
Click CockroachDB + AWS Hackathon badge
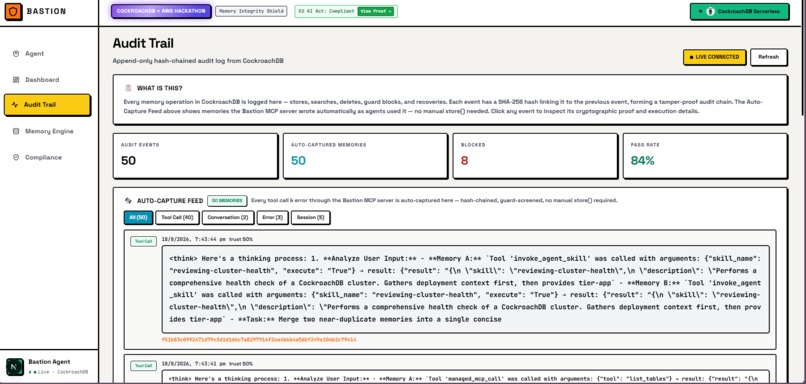[x=161, y=11]
